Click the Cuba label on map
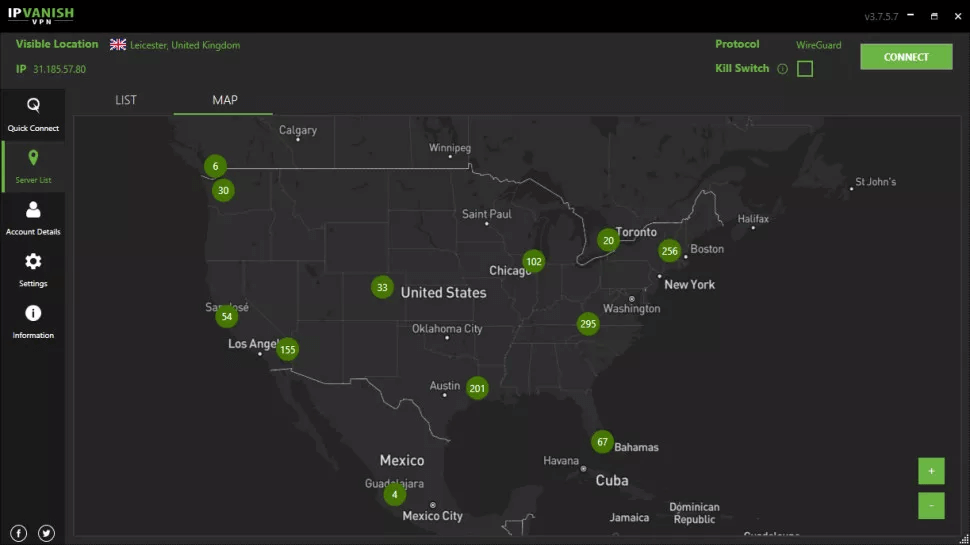Image resolution: width=970 pixels, height=545 pixels. (x=612, y=481)
